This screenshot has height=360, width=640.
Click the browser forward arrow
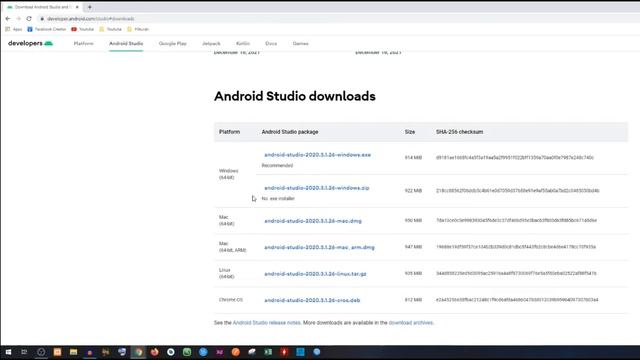[x=18, y=19]
